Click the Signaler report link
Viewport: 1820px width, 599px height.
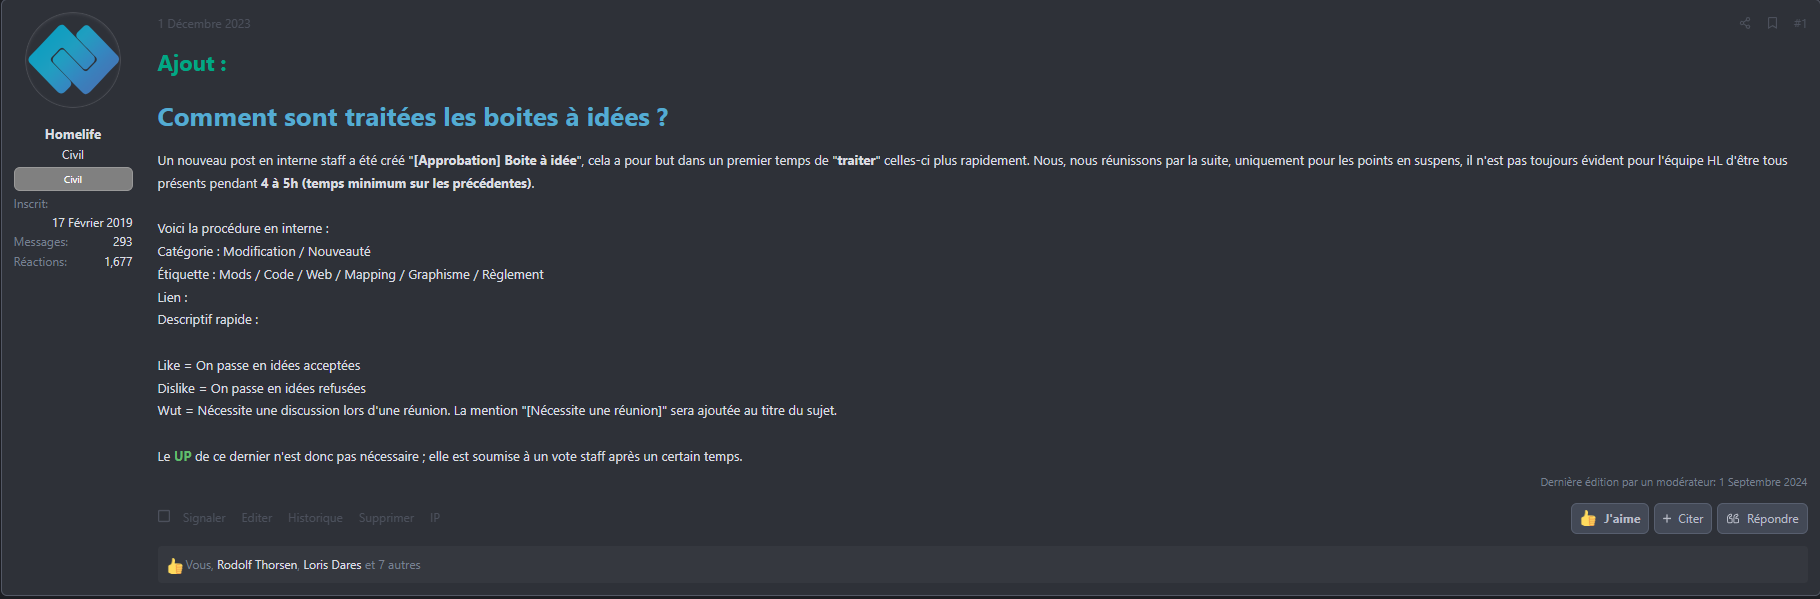[204, 518]
